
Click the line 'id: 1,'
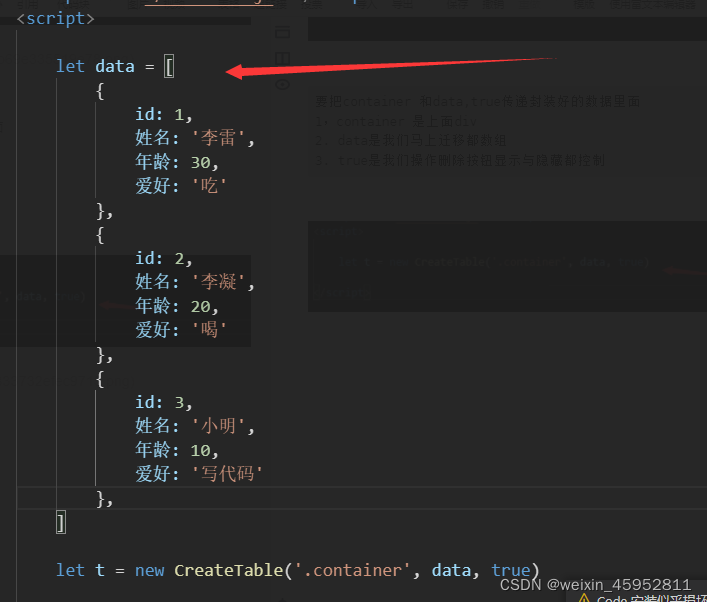tap(164, 115)
